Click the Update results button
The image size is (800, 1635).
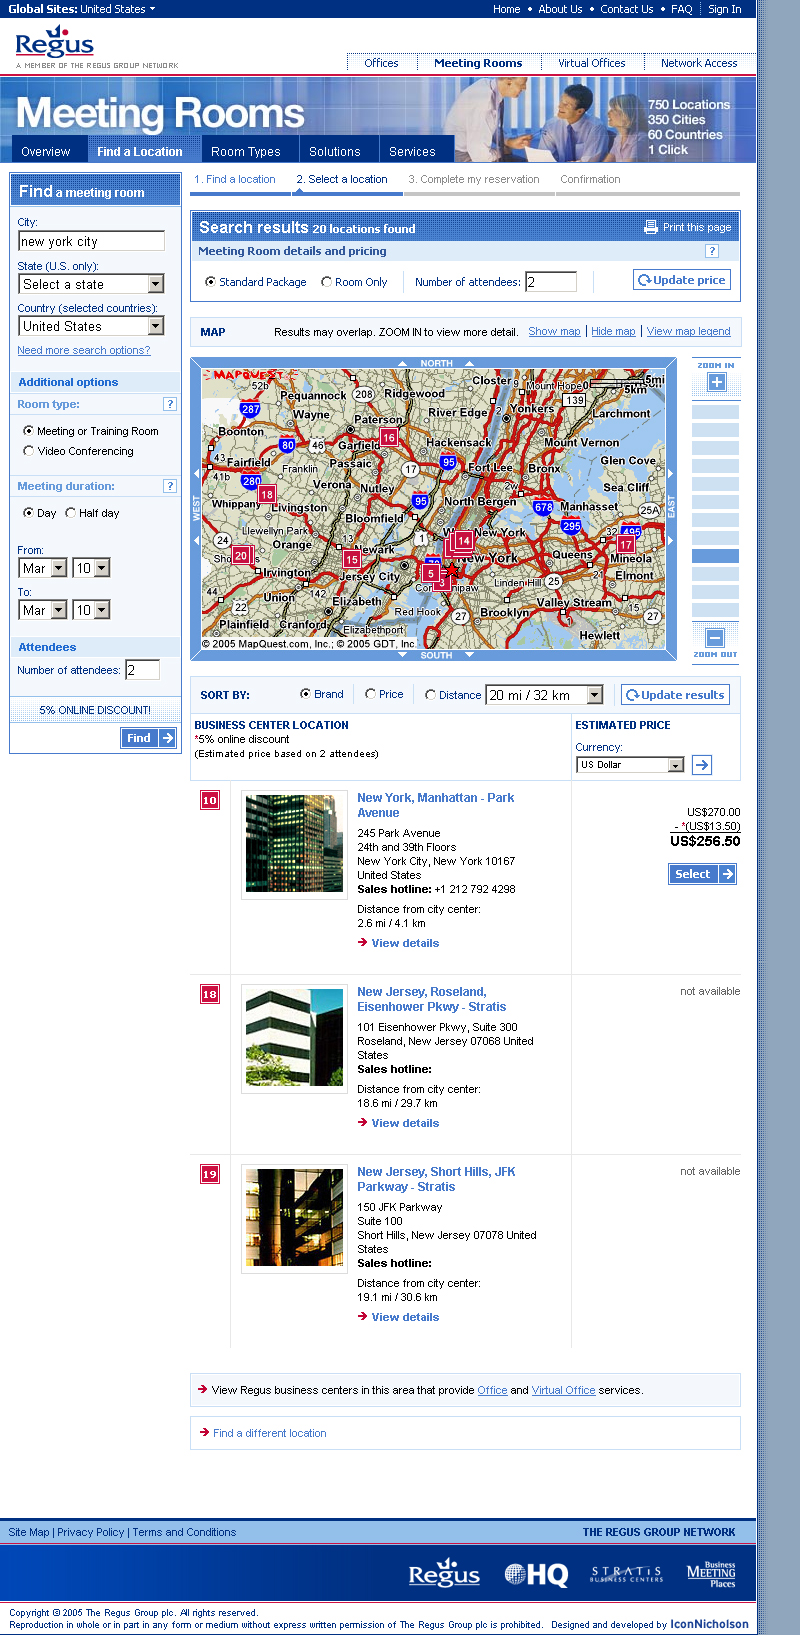[x=676, y=695]
